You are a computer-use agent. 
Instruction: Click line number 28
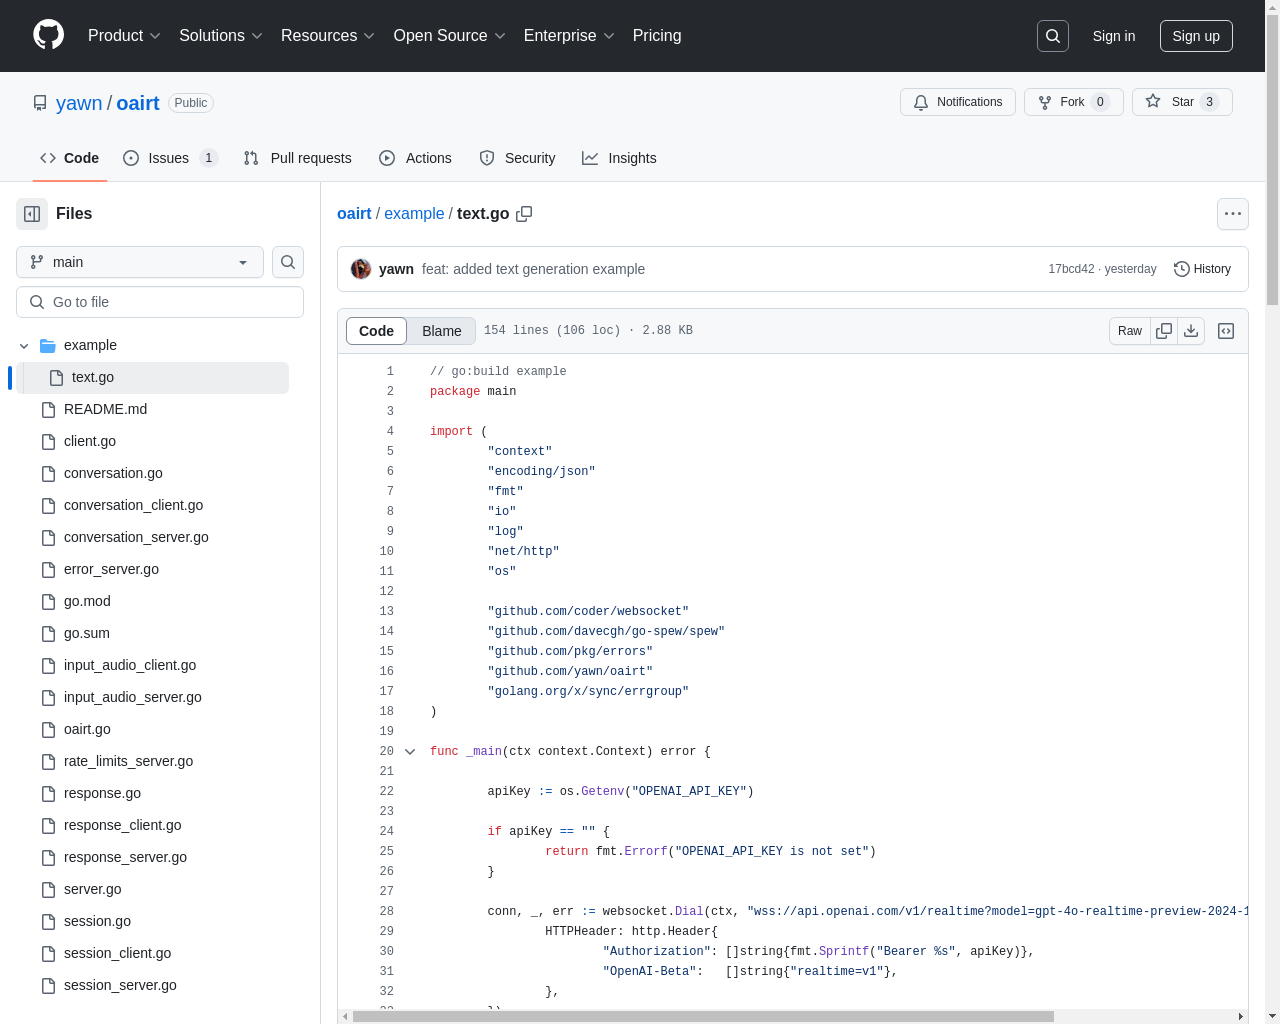(386, 912)
